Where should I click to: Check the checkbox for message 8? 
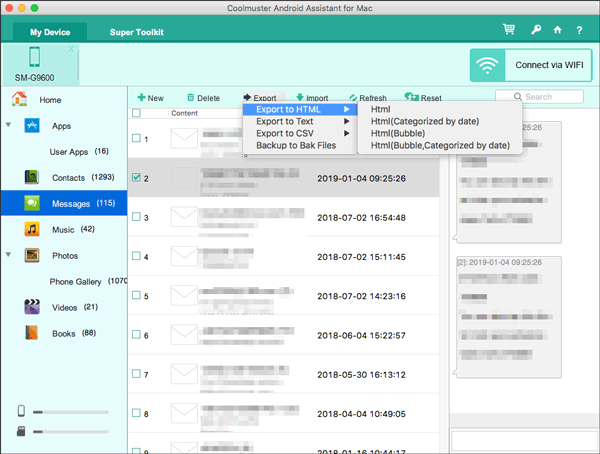click(x=136, y=413)
